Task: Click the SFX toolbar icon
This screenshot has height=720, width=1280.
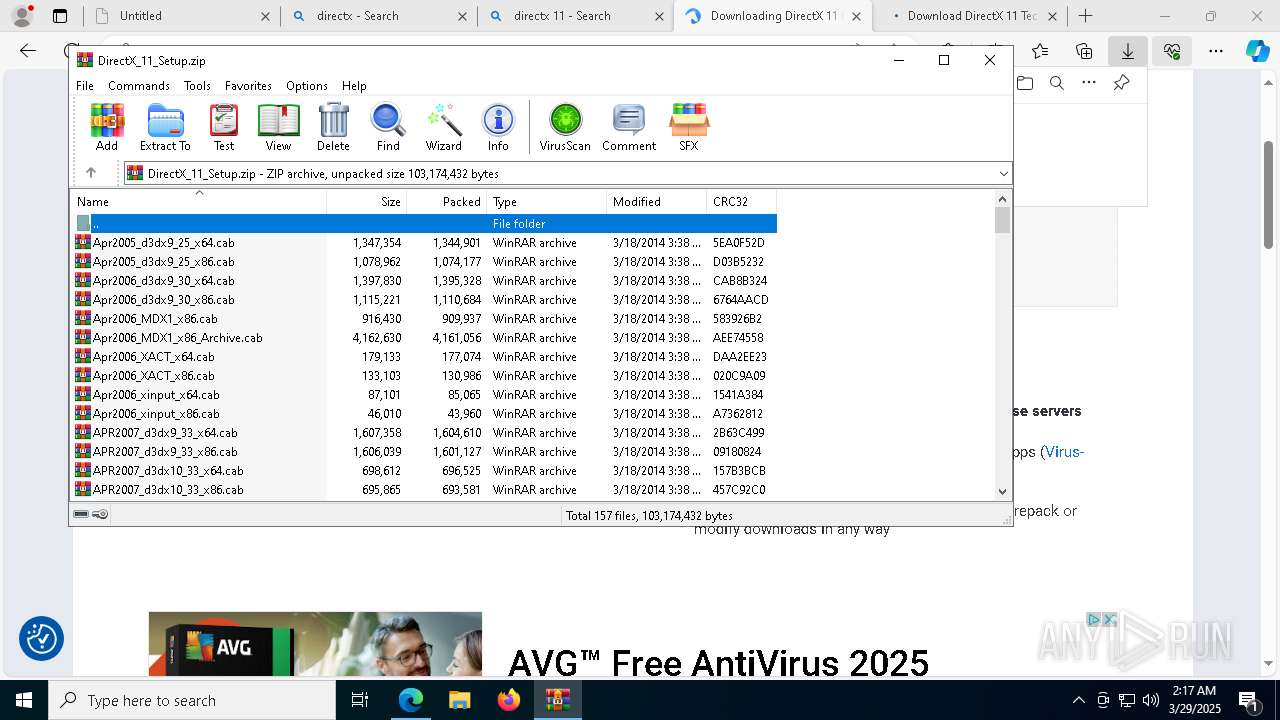Action: (689, 127)
